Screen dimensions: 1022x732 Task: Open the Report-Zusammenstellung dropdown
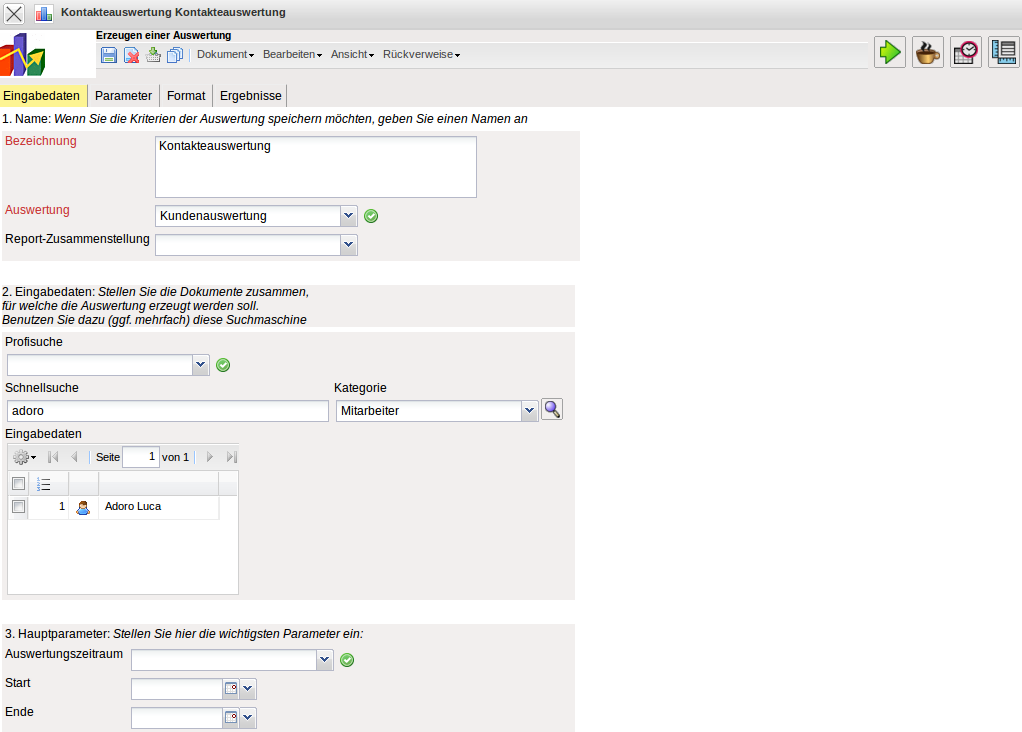click(x=349, y=245)
